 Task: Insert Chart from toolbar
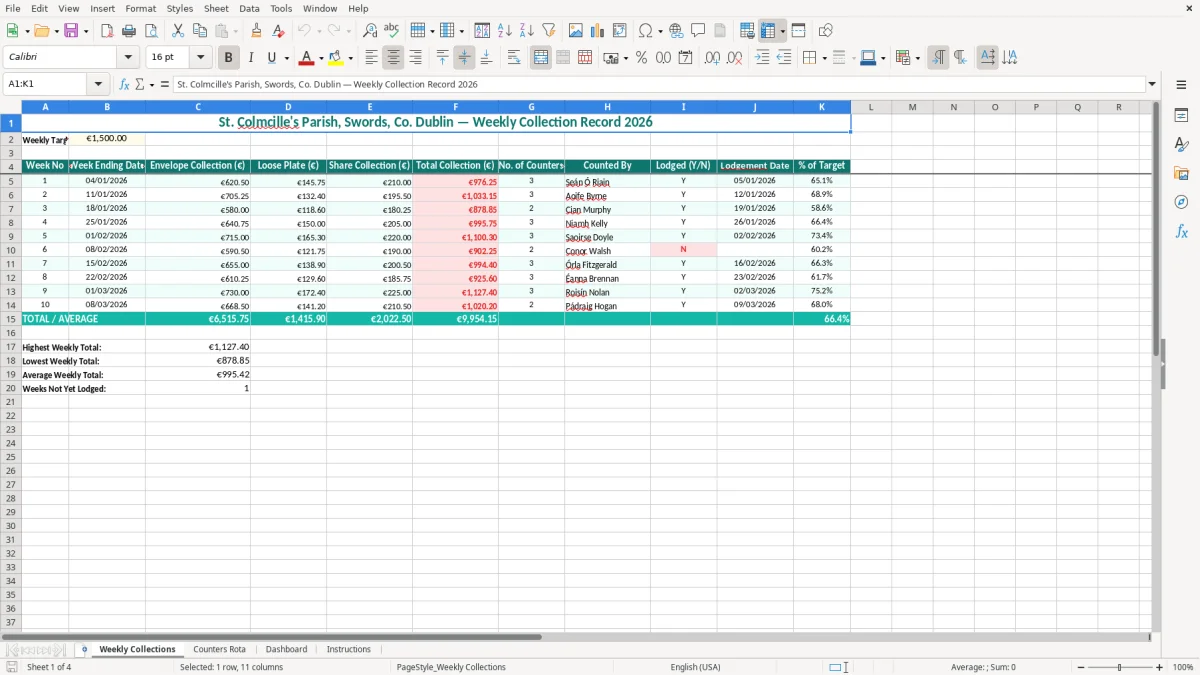(598, 31)
